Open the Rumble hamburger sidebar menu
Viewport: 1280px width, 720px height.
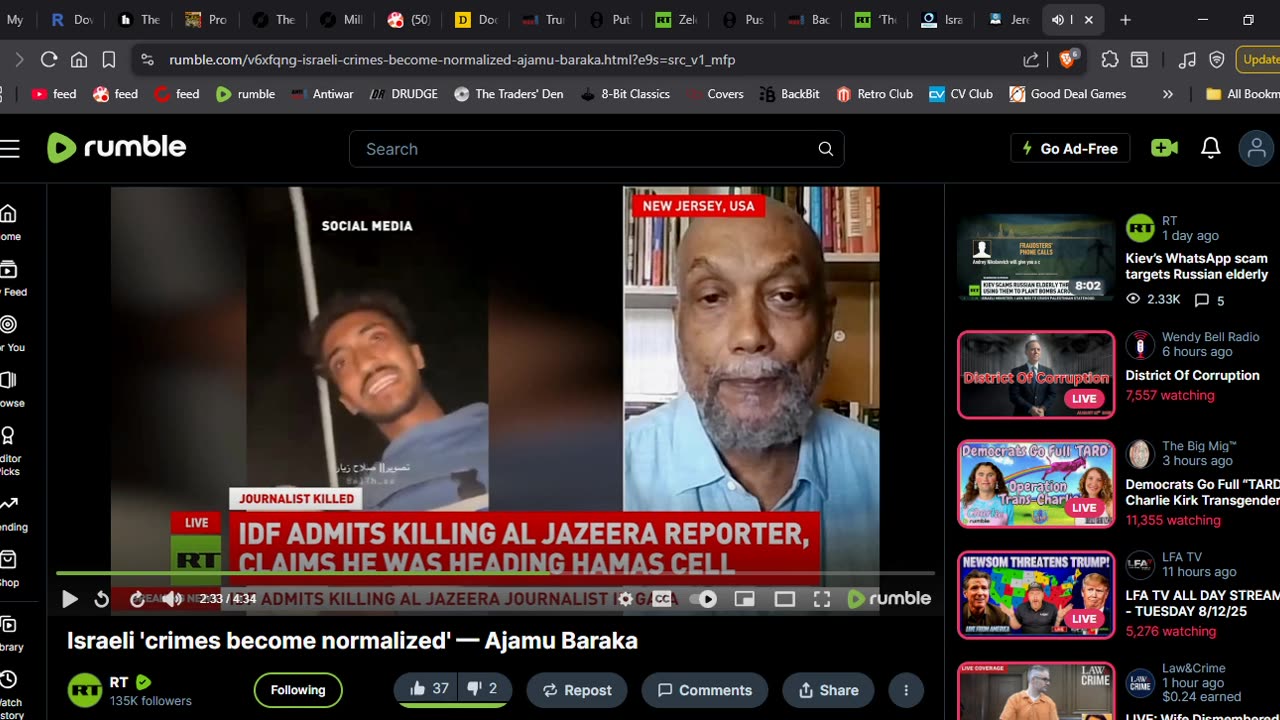click(x=10, y=149)
